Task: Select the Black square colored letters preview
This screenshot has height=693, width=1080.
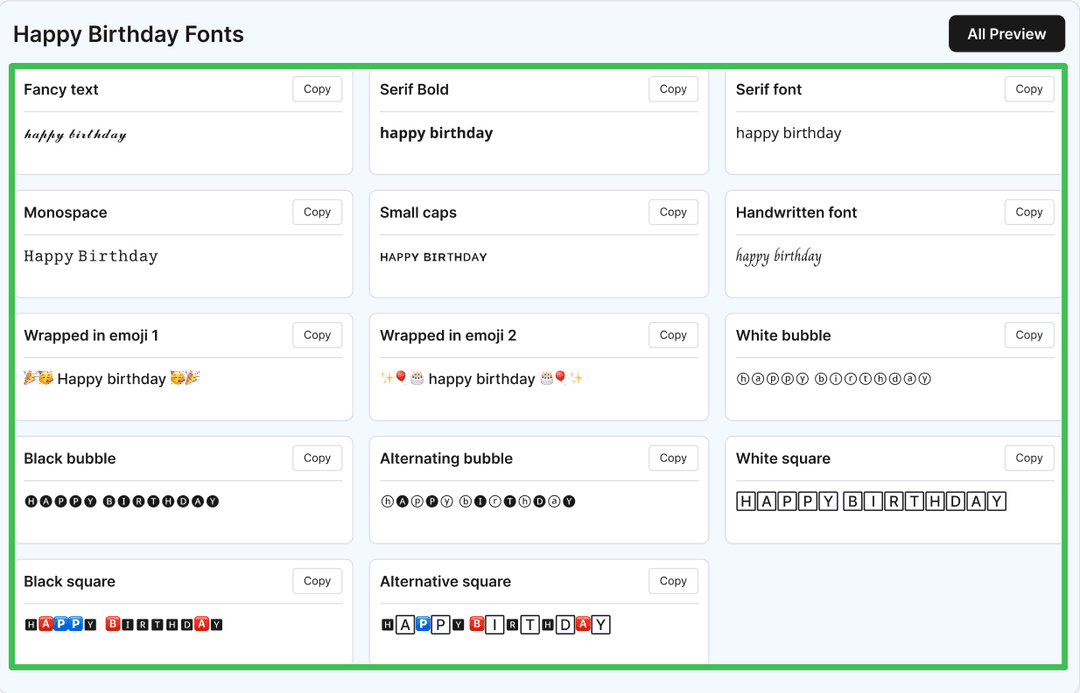Action: click(123, 624)
